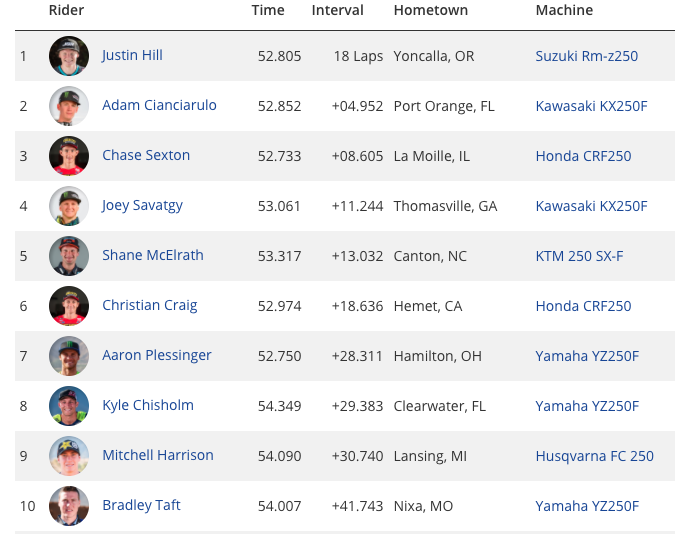
Task: Open Yamaha YZ250F link for Aaron Plessinger
Action: [x=587, y=356]
